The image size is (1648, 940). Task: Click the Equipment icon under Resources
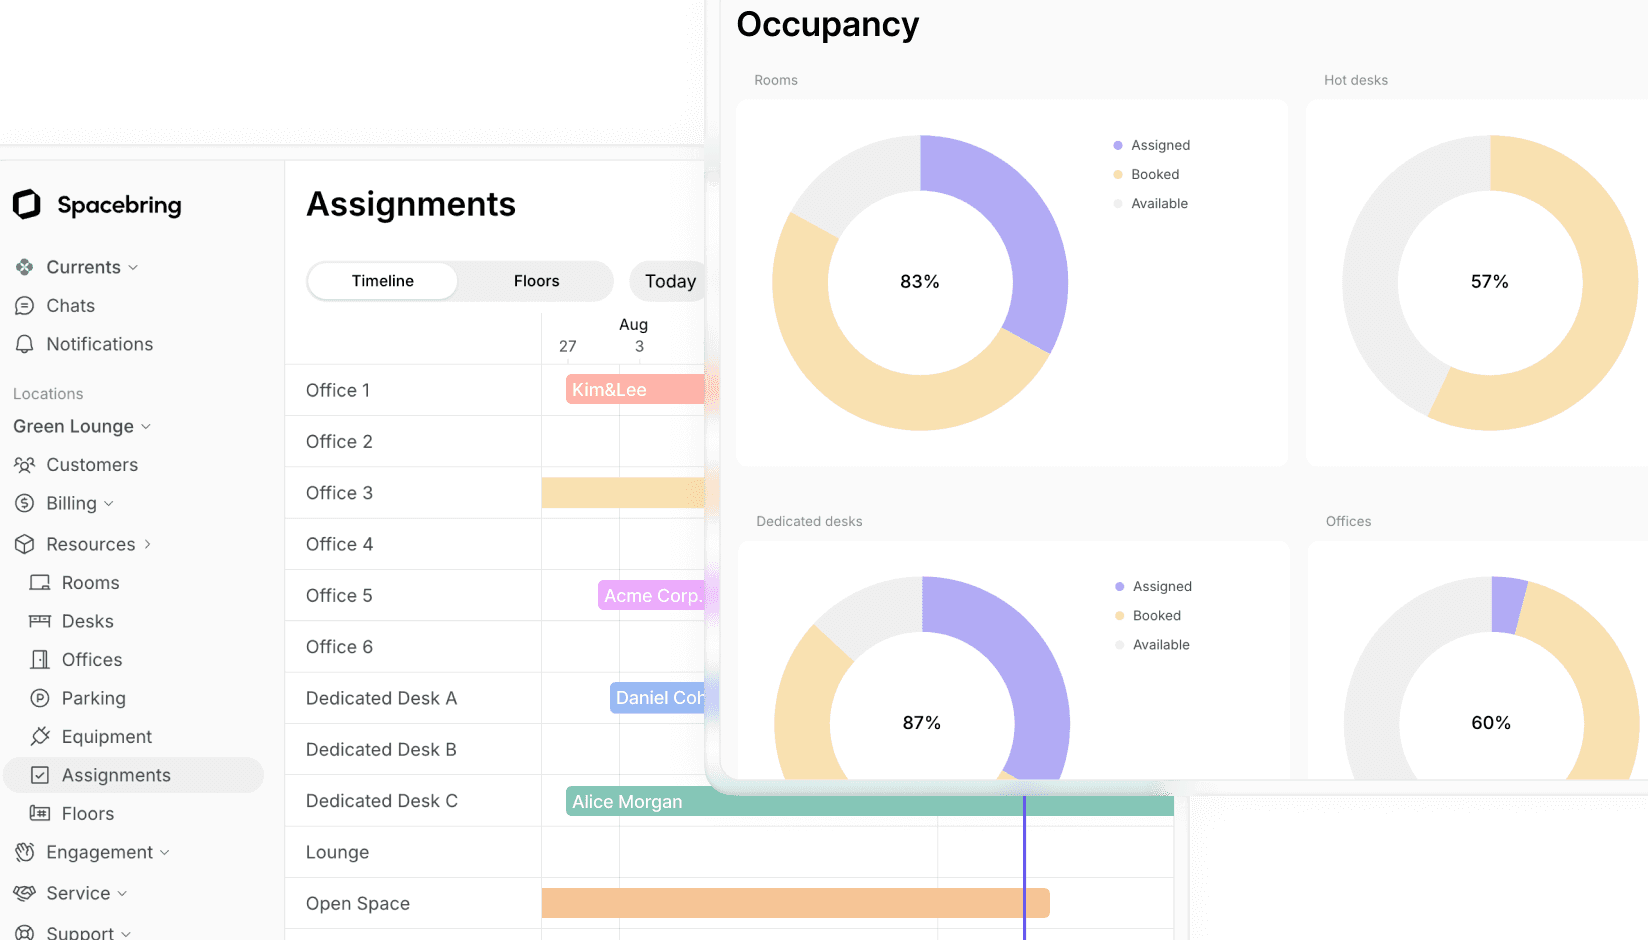coord(40,736)
